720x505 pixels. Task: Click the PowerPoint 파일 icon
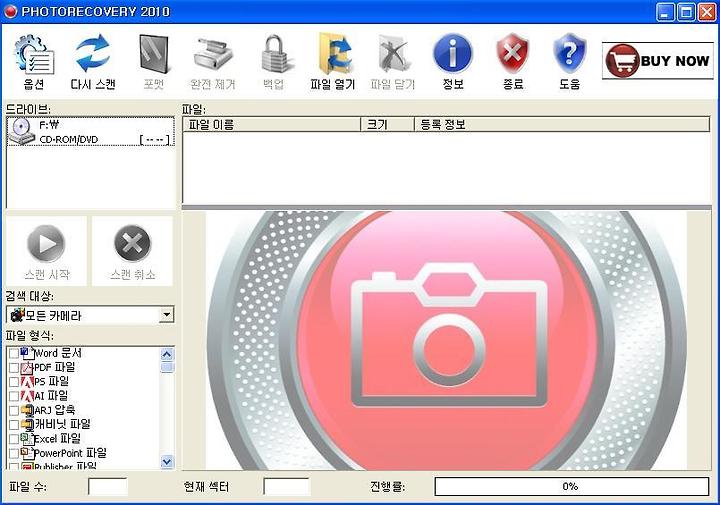tap(28, 454)
